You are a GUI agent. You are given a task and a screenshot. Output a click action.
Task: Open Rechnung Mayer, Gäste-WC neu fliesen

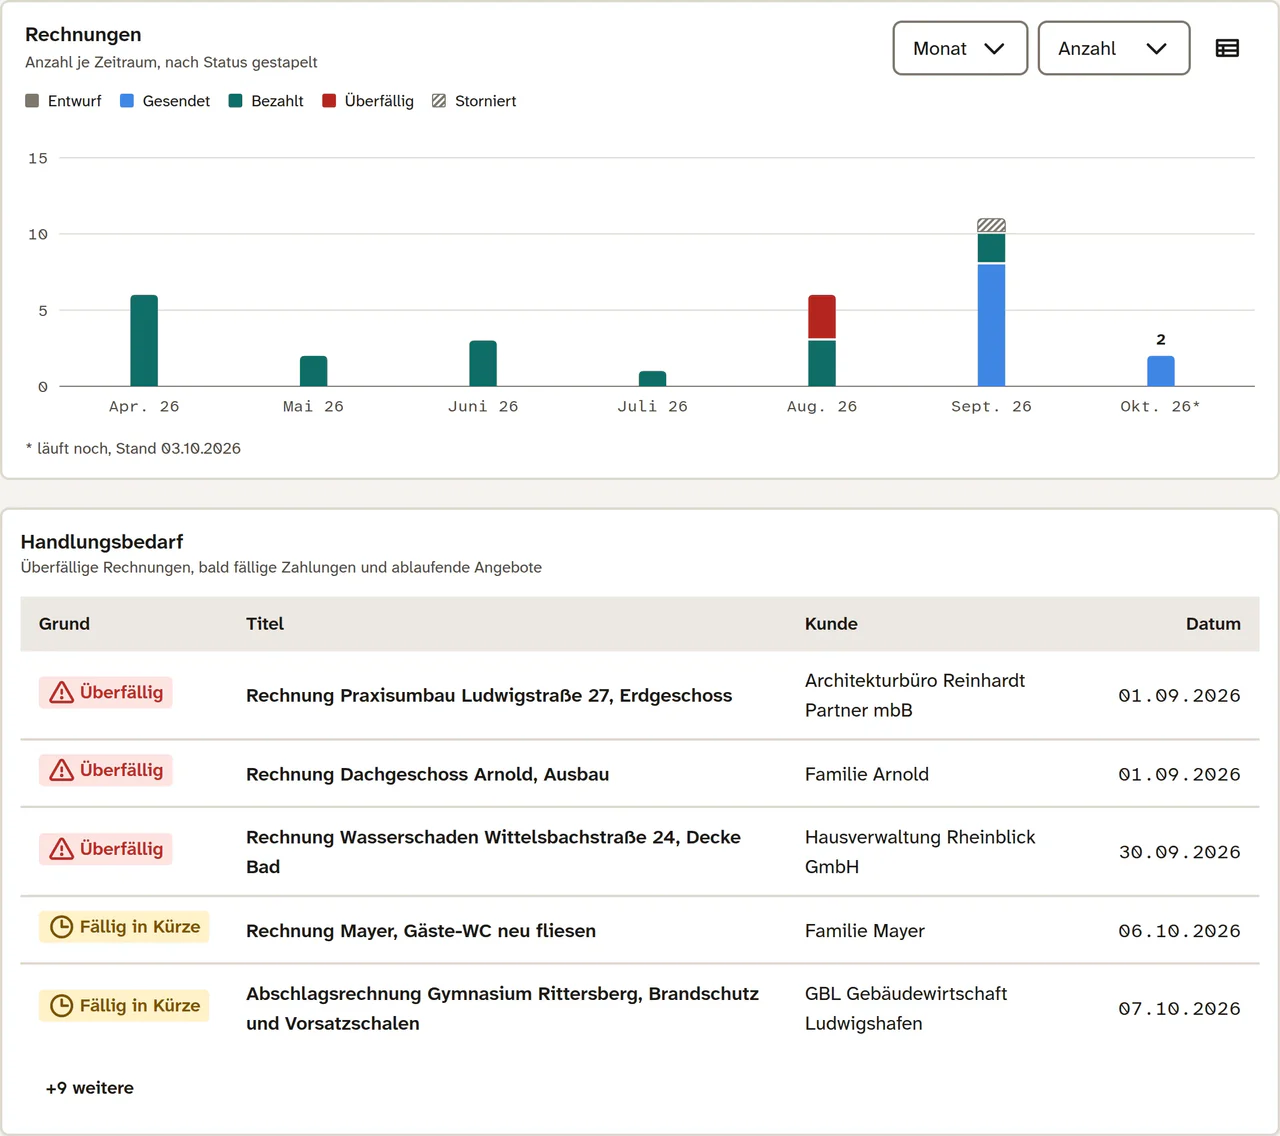point(421,931)
